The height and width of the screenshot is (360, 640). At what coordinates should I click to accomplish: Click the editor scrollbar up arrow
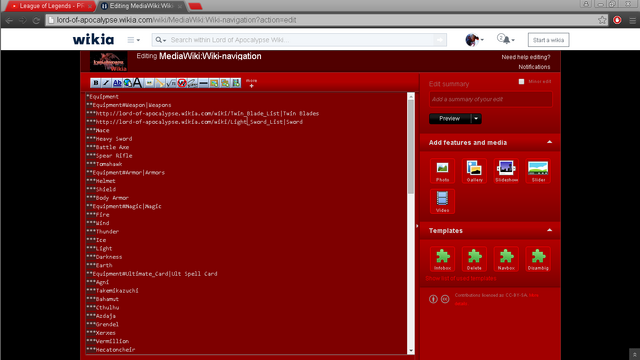(x=411, y=96)
